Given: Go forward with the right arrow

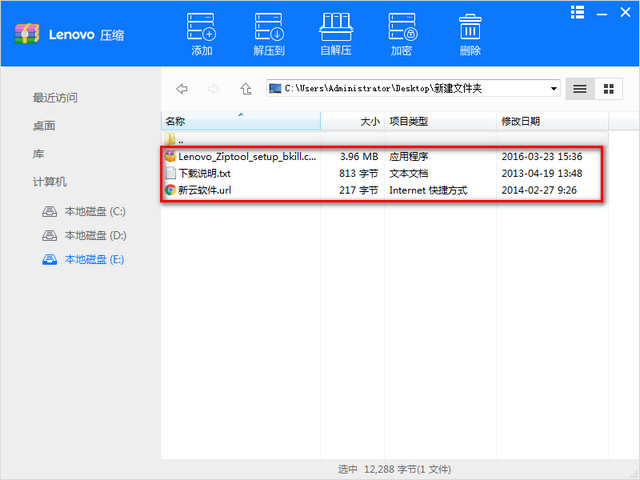Looking at the screenshot, I should click(x=213, y=89).
